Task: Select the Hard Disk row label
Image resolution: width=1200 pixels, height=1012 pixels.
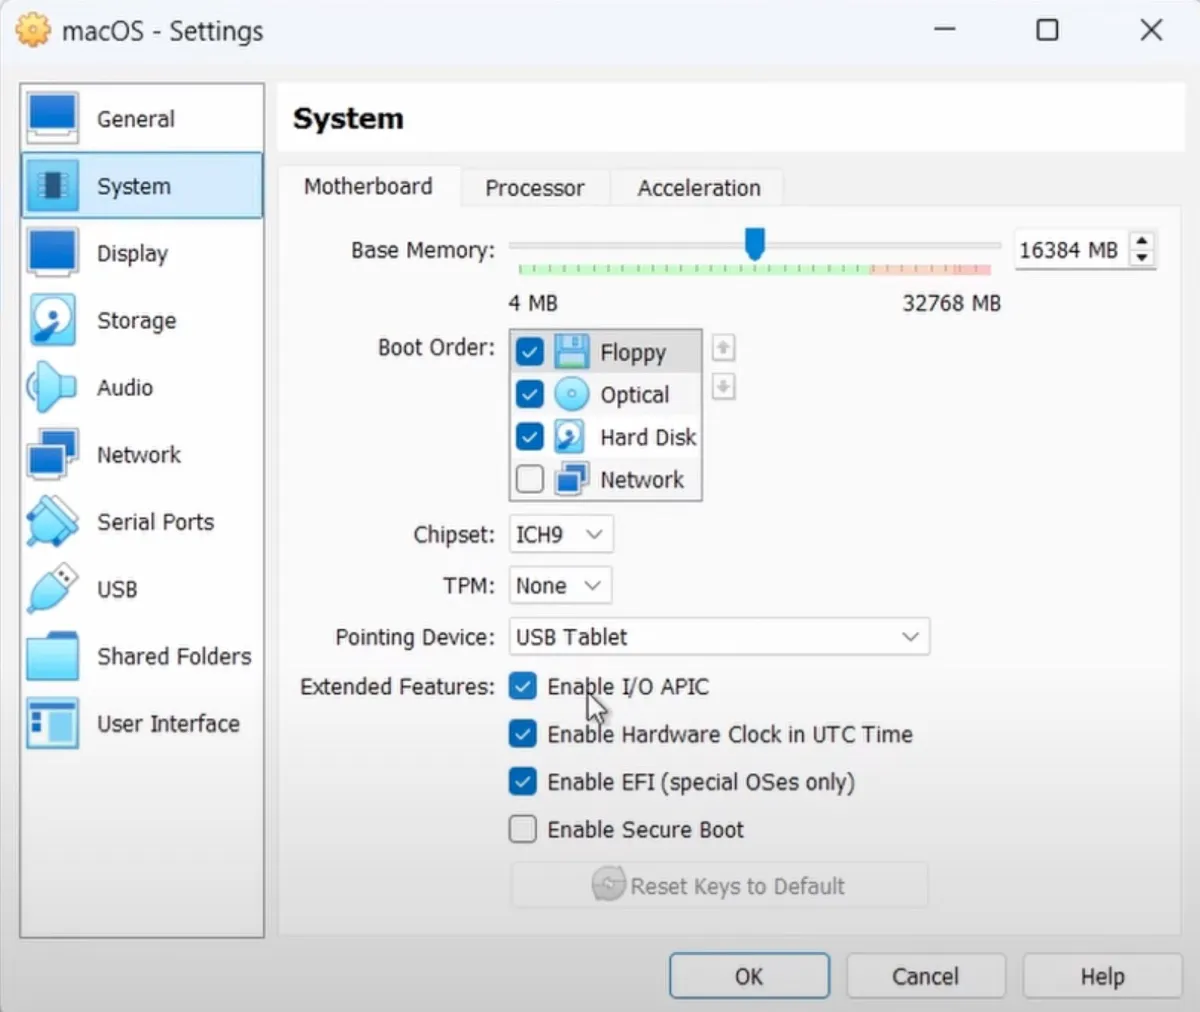Action: [648, 437]
